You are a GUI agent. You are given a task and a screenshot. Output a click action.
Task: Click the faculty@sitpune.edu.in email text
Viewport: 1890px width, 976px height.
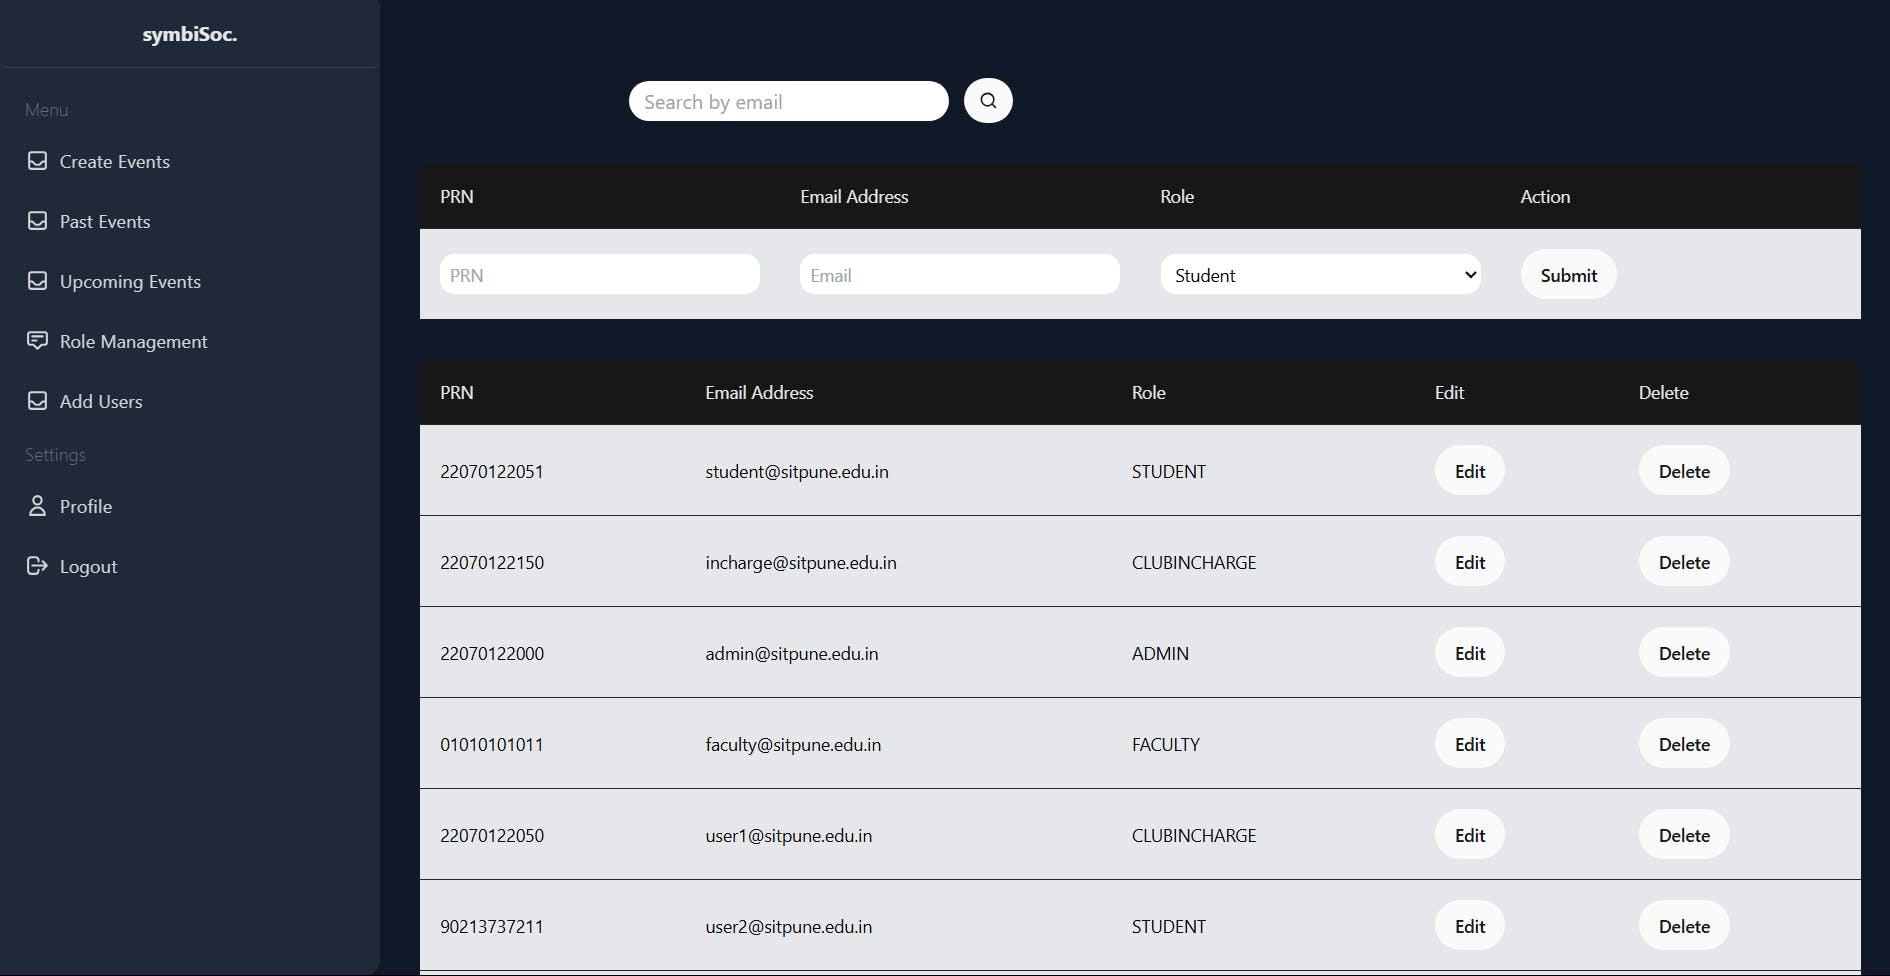(x=793, y=745)
